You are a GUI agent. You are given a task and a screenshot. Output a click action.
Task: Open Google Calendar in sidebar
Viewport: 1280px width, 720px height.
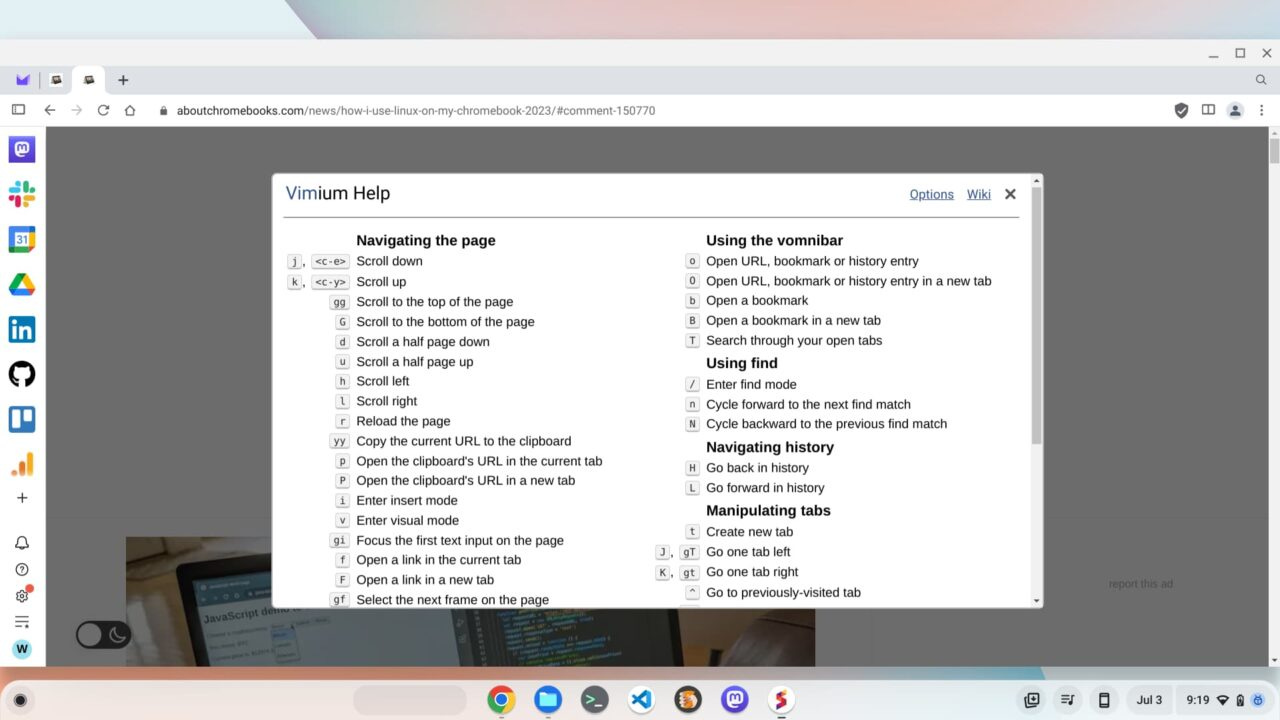tap(22, 239)
